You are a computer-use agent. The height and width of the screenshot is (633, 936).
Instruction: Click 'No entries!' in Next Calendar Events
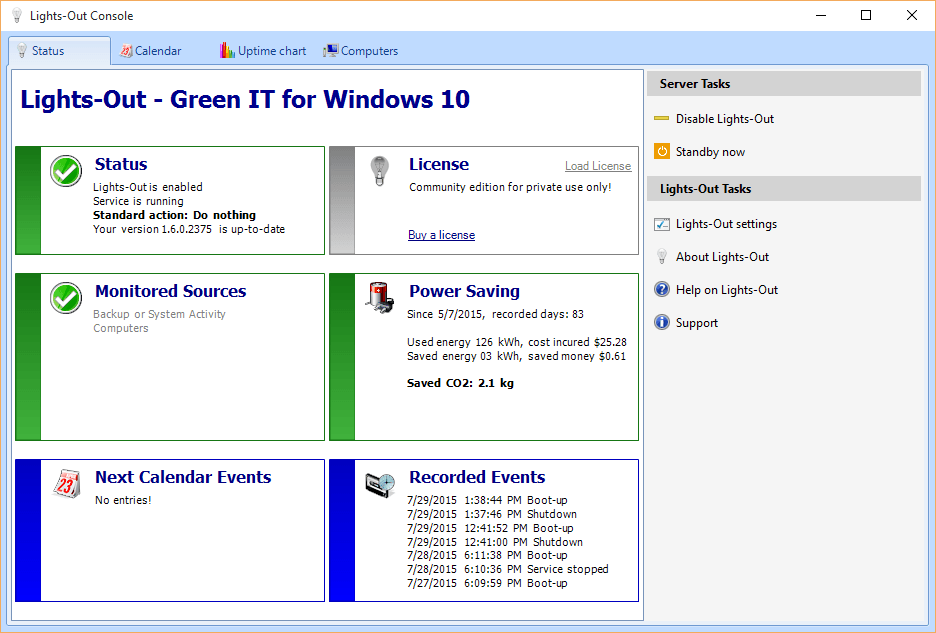coord(123,500)
